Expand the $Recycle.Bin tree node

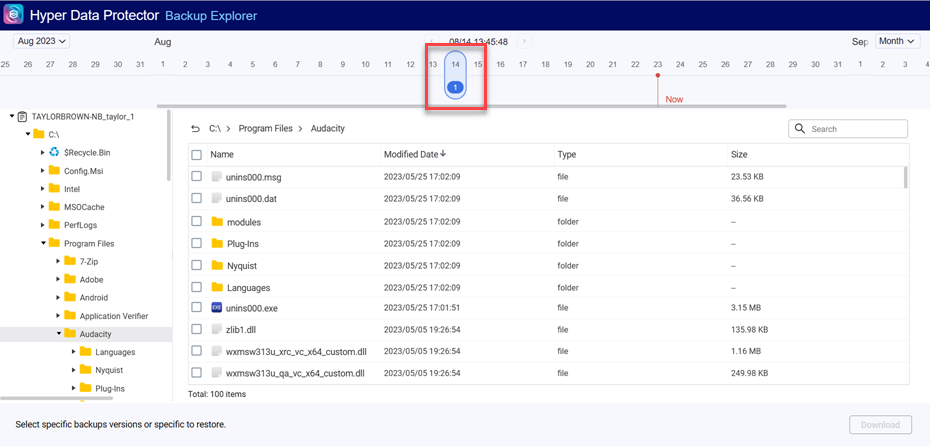pyautogui.click(x=43, y=152)
